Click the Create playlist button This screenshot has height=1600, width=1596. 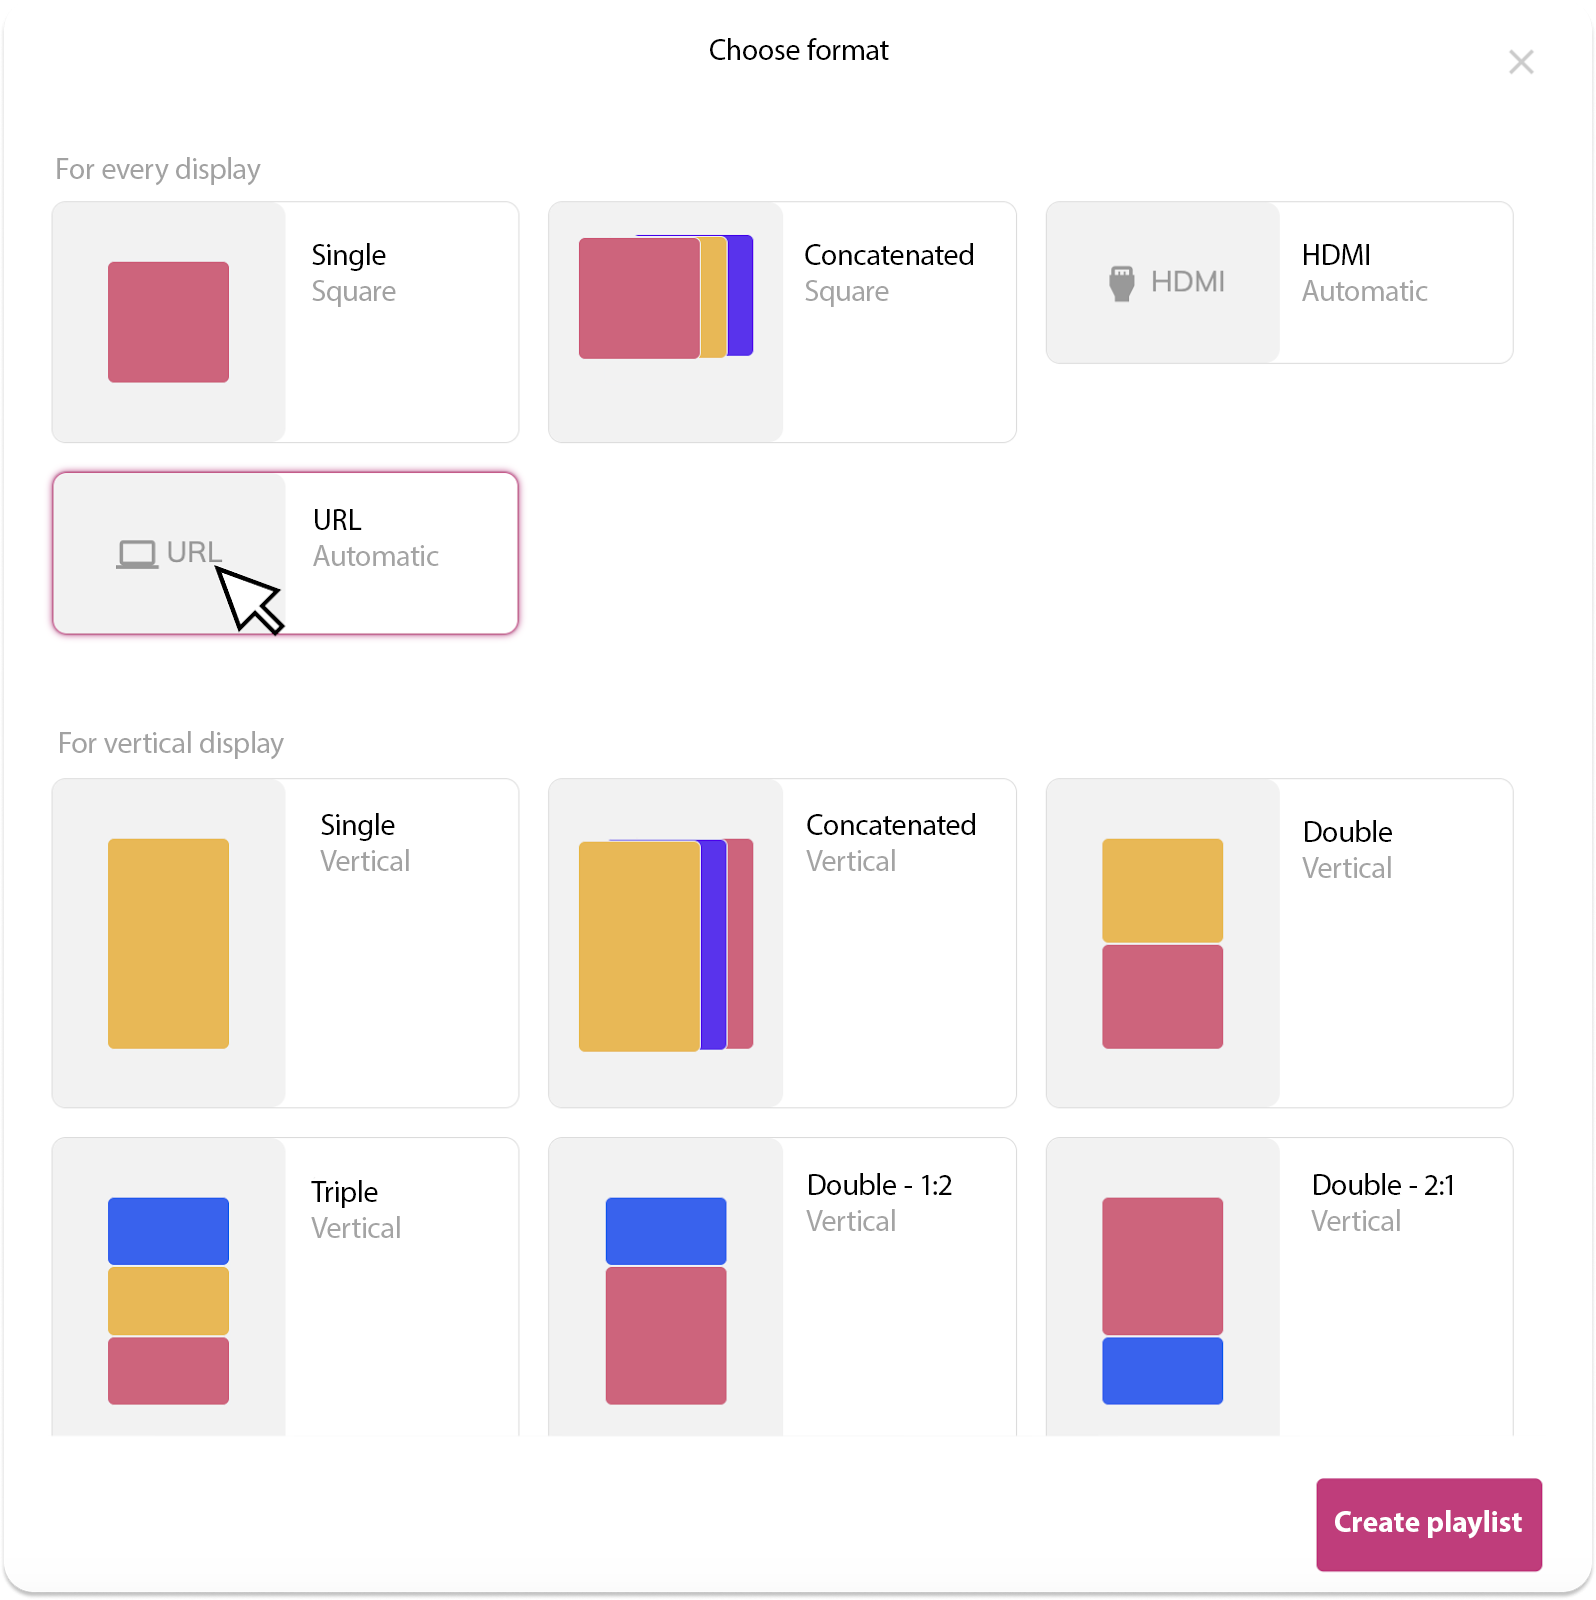(1428, 1524)
